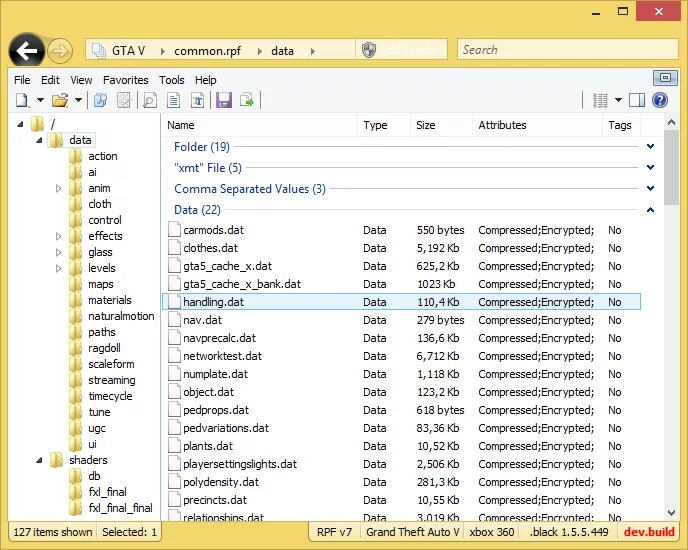Click the Forward navigation arrow
The height and width of the screenshot is (550, 688).
coord(60,51)
